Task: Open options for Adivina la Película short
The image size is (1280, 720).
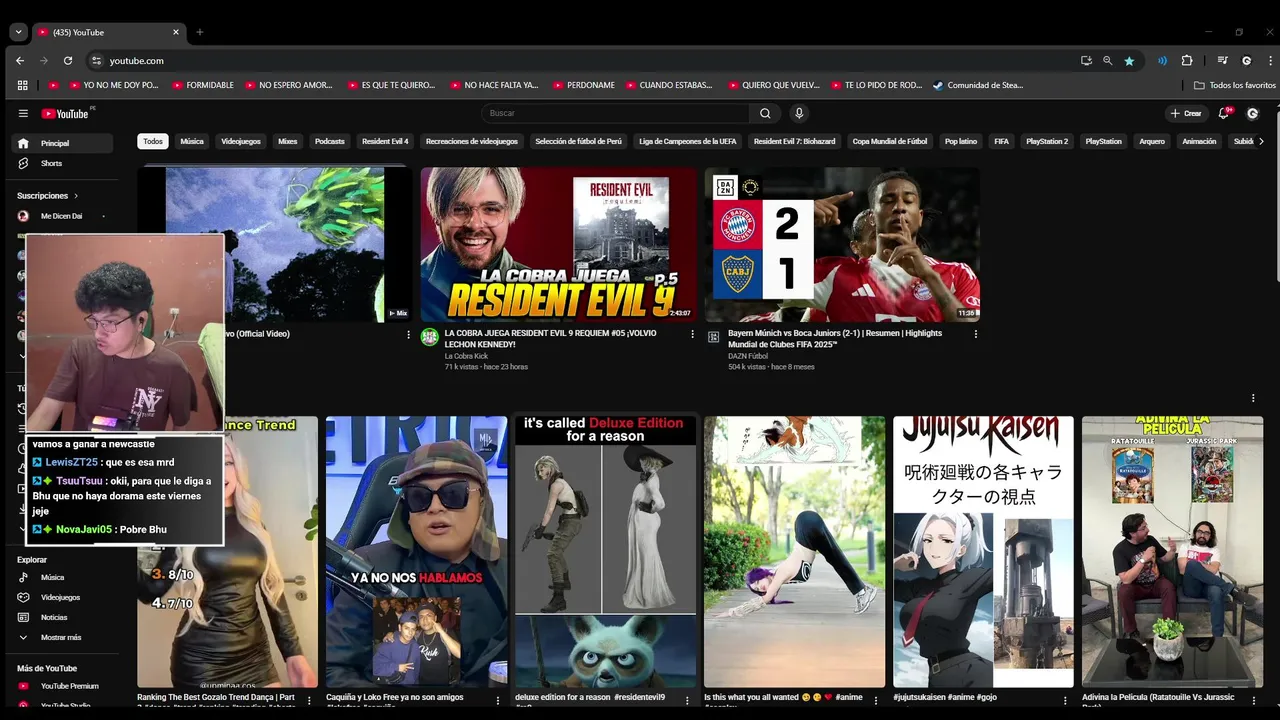Action: (1253, 701)
